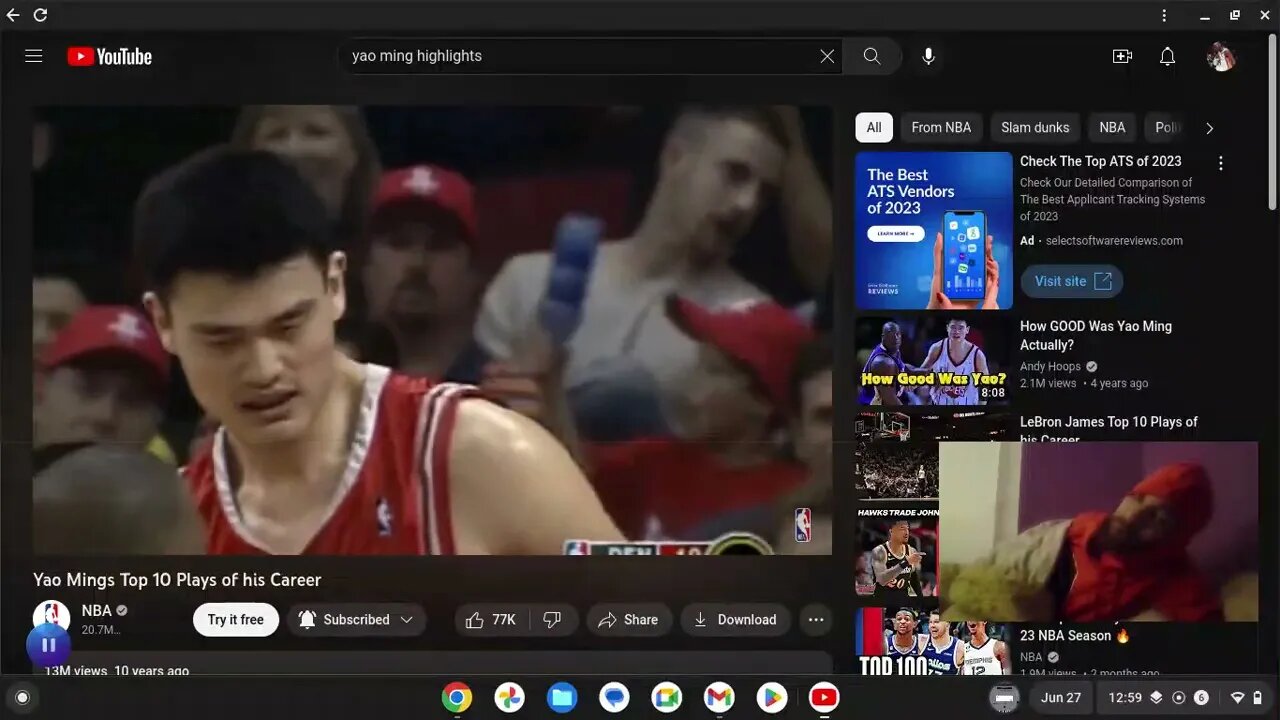Select the Slam dunks filter chip
Viewport: 1280px width, 720px height.
tap(1035, 127)
